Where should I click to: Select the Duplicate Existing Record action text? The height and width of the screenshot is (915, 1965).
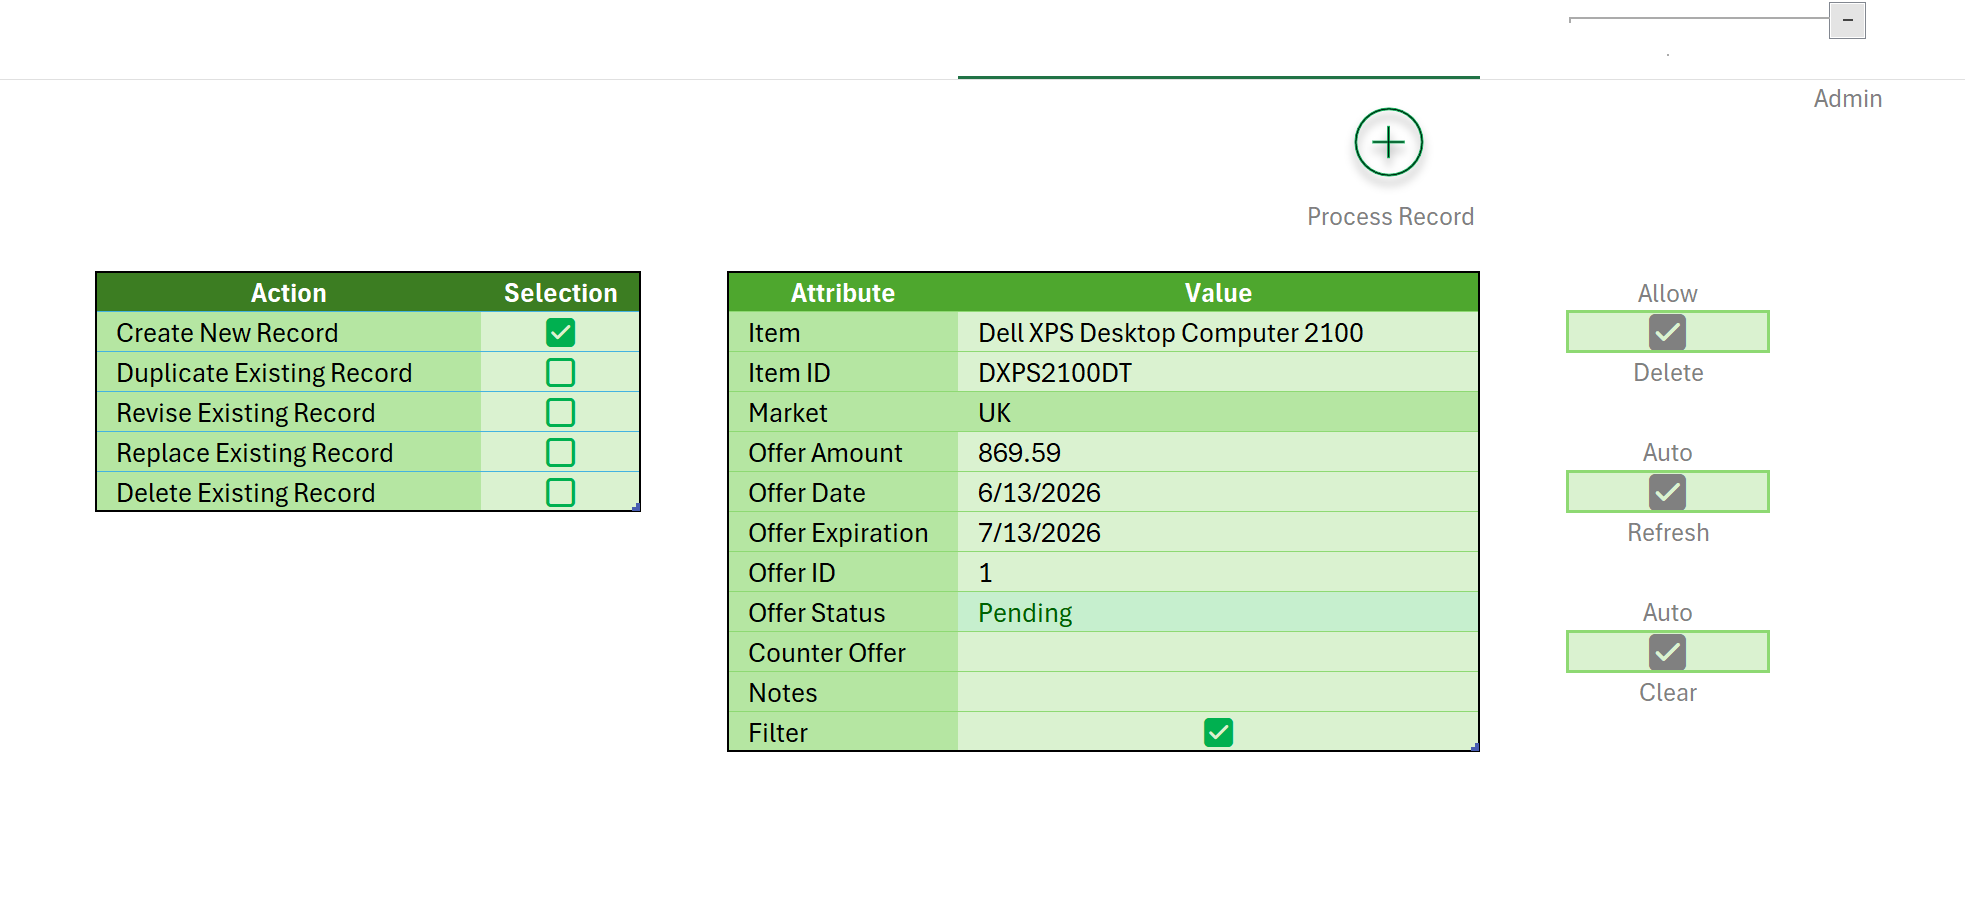[264, 373]
